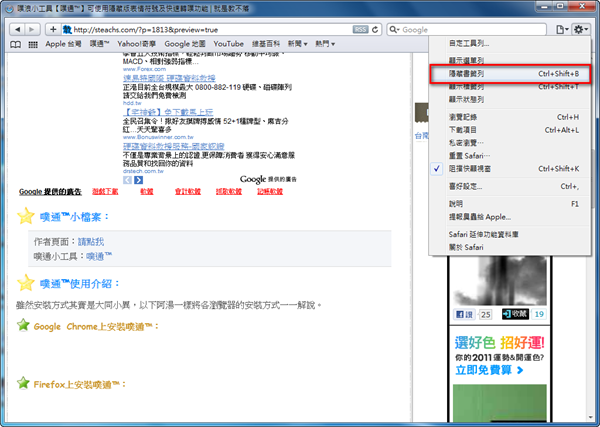Open 噗通™ link after 噗通小工具
Screen dimensions: 600x427
[x=99, y=256]
